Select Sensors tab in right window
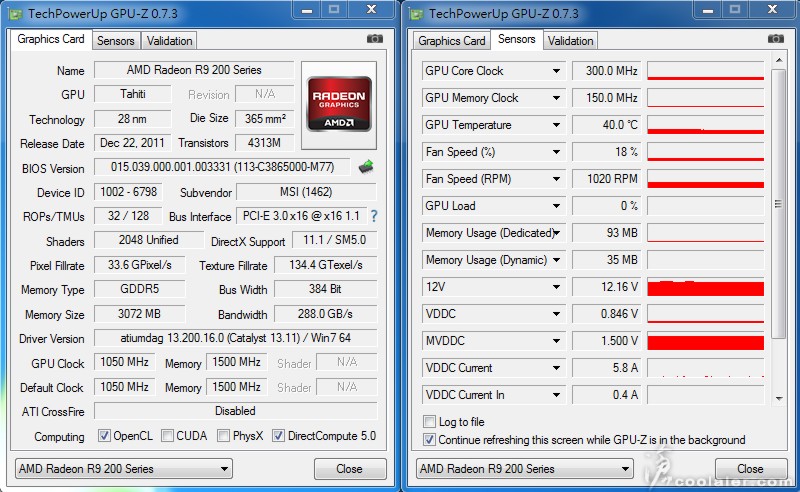The height and width of the screenshot is (492, 800). click(x=516, y=39)
